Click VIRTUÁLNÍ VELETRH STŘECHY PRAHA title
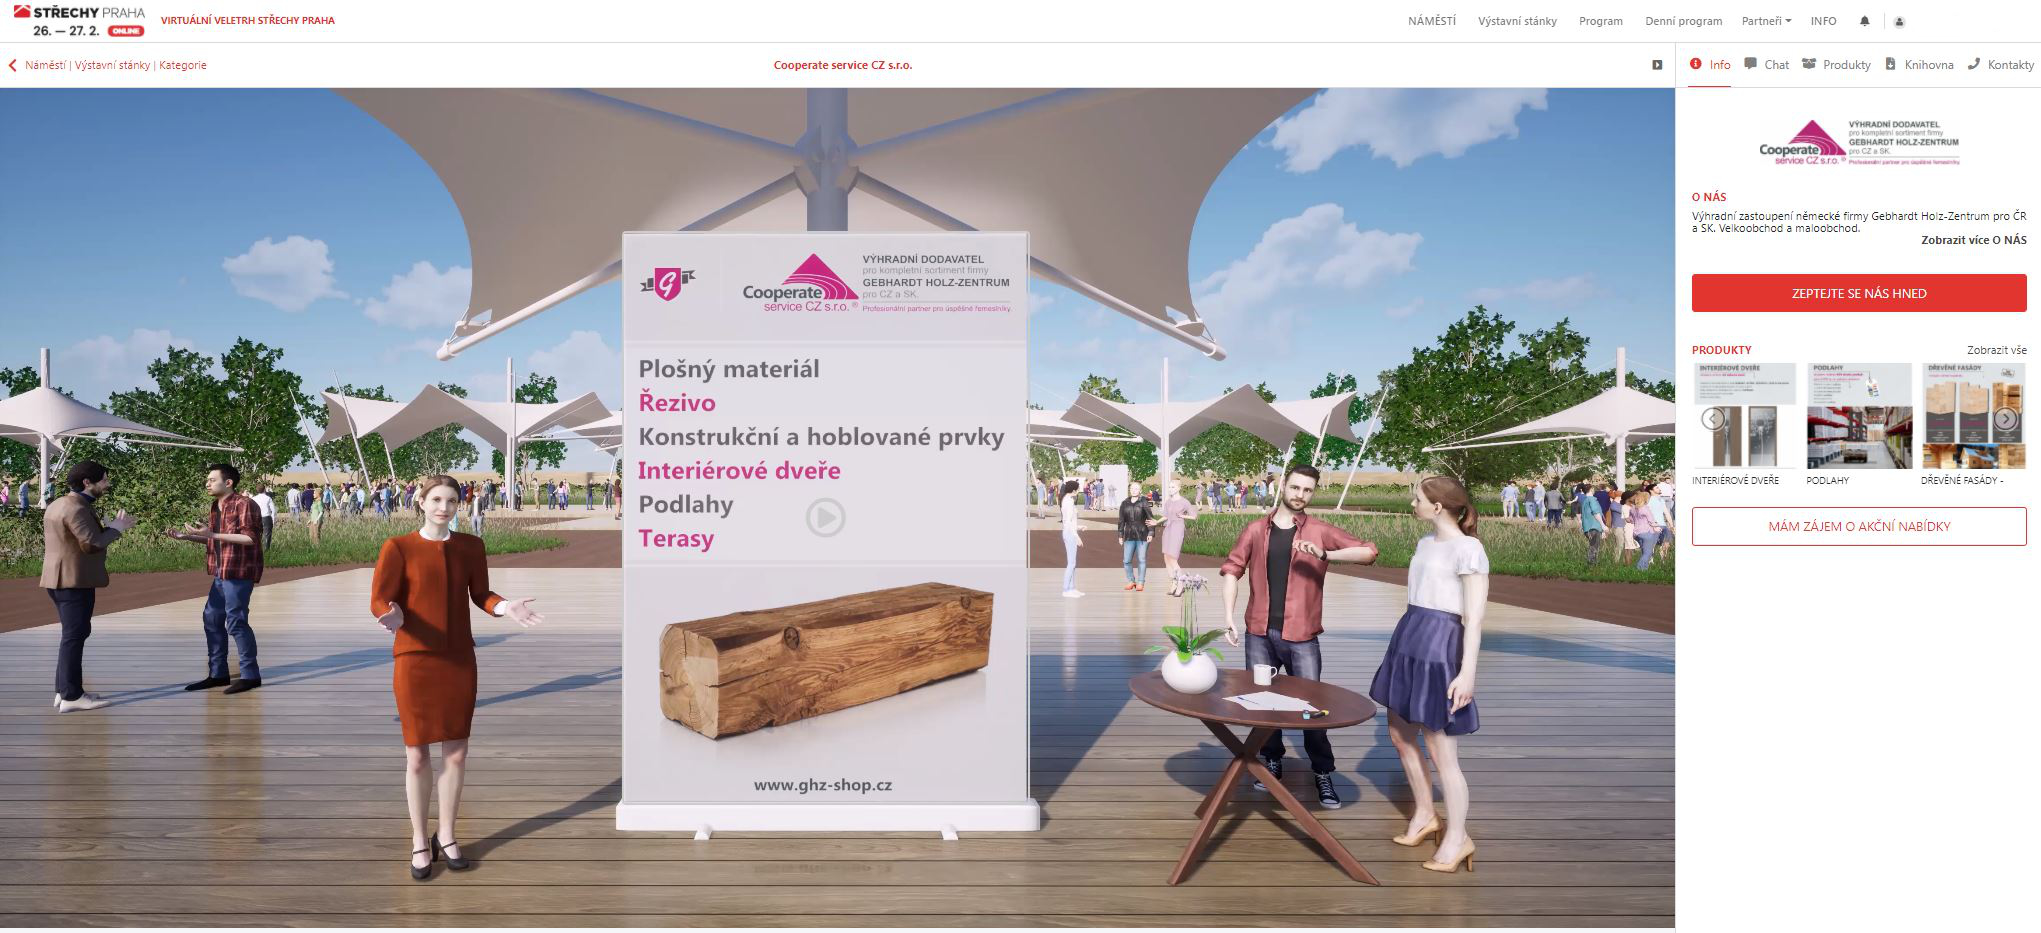This screenshot has height=933, width=2041. coord(248,21)
